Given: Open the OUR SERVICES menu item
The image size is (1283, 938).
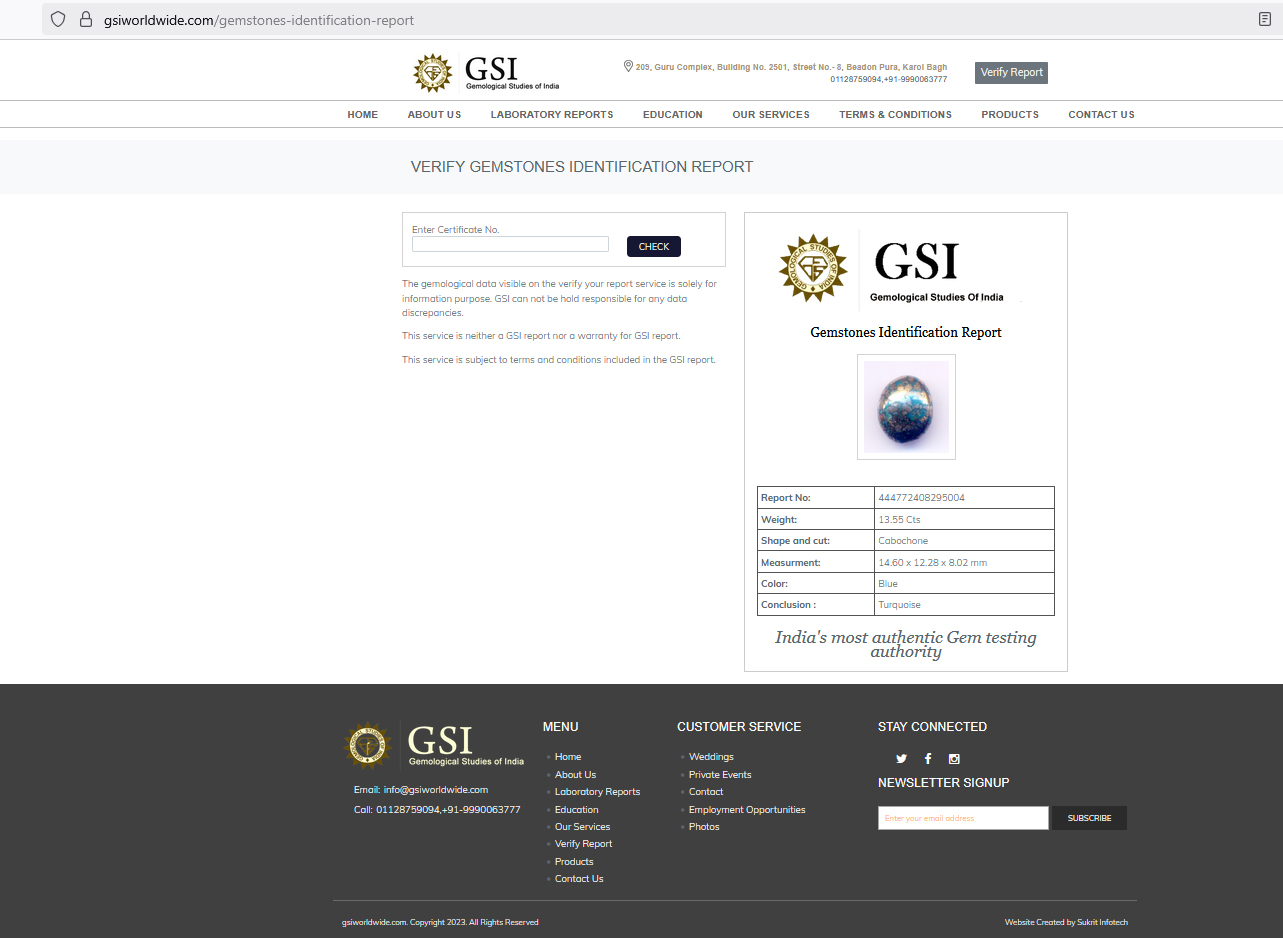Looking at the screenshot, I should coord(771,115).
